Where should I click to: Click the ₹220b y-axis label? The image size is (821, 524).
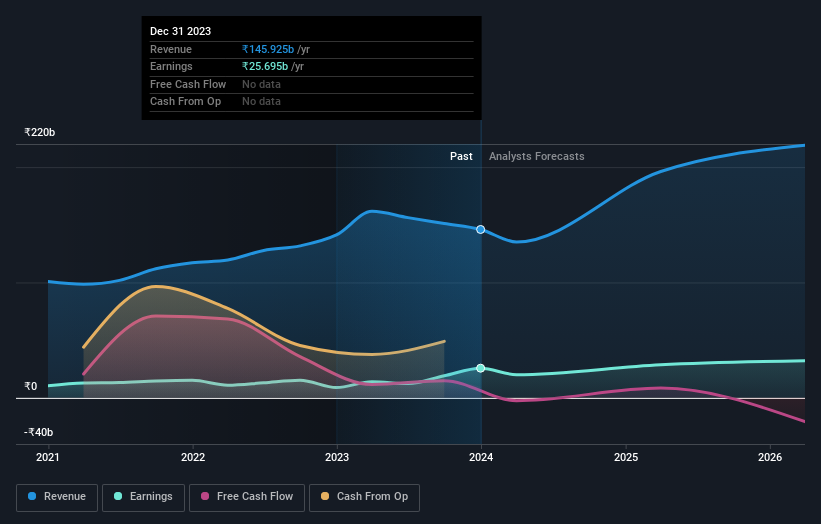pos(39,132)
